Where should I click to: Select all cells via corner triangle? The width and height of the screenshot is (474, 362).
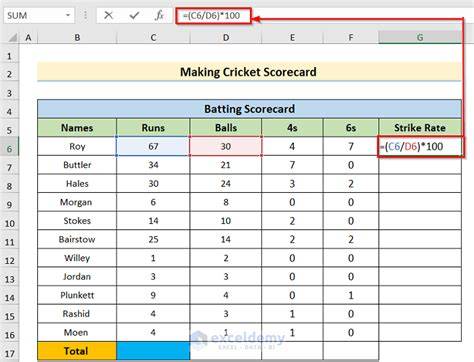(x=12, y=38)
